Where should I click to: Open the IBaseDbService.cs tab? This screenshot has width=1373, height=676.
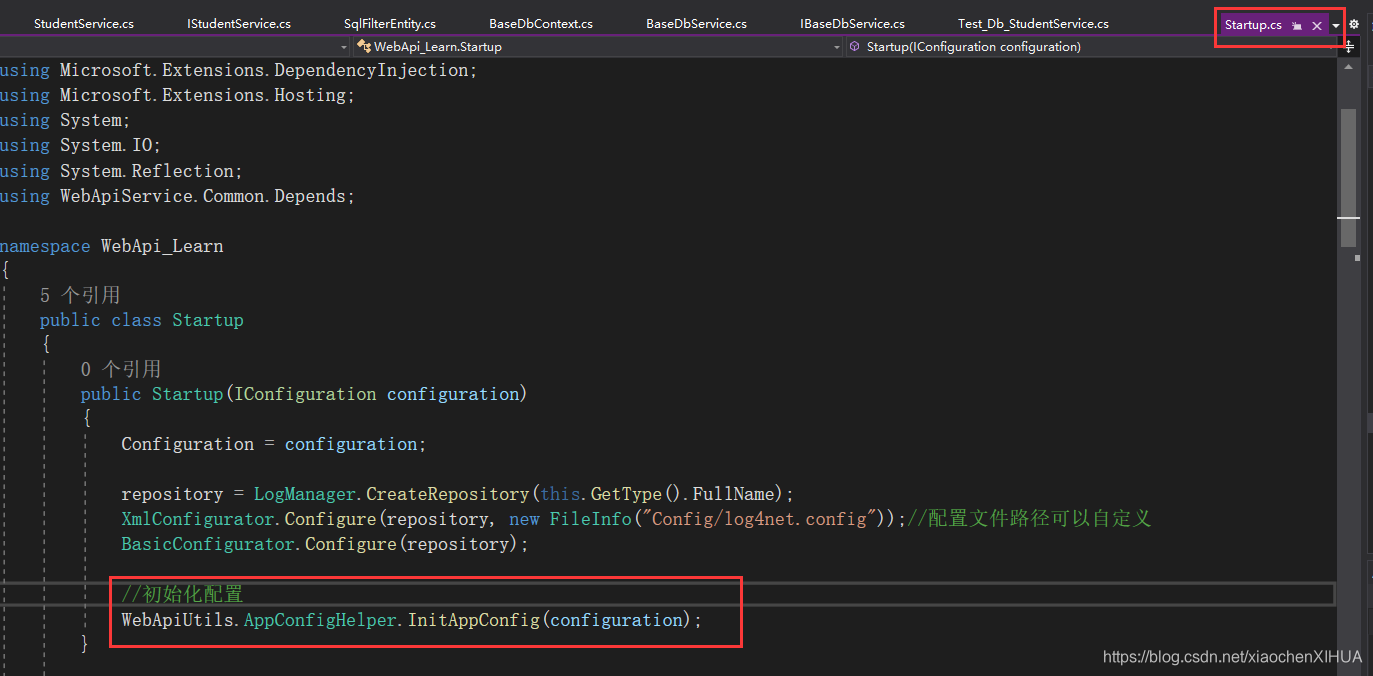pos(852,22)
